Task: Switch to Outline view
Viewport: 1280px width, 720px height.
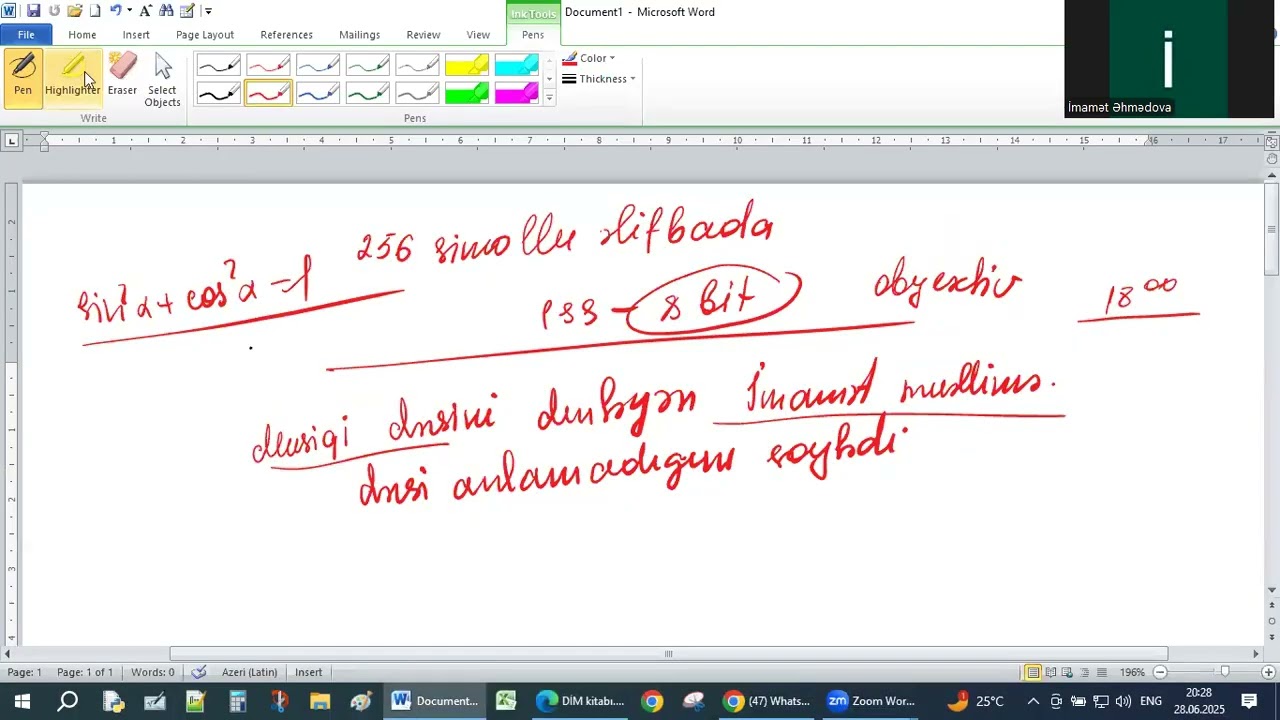Action: pos(1084,672)
